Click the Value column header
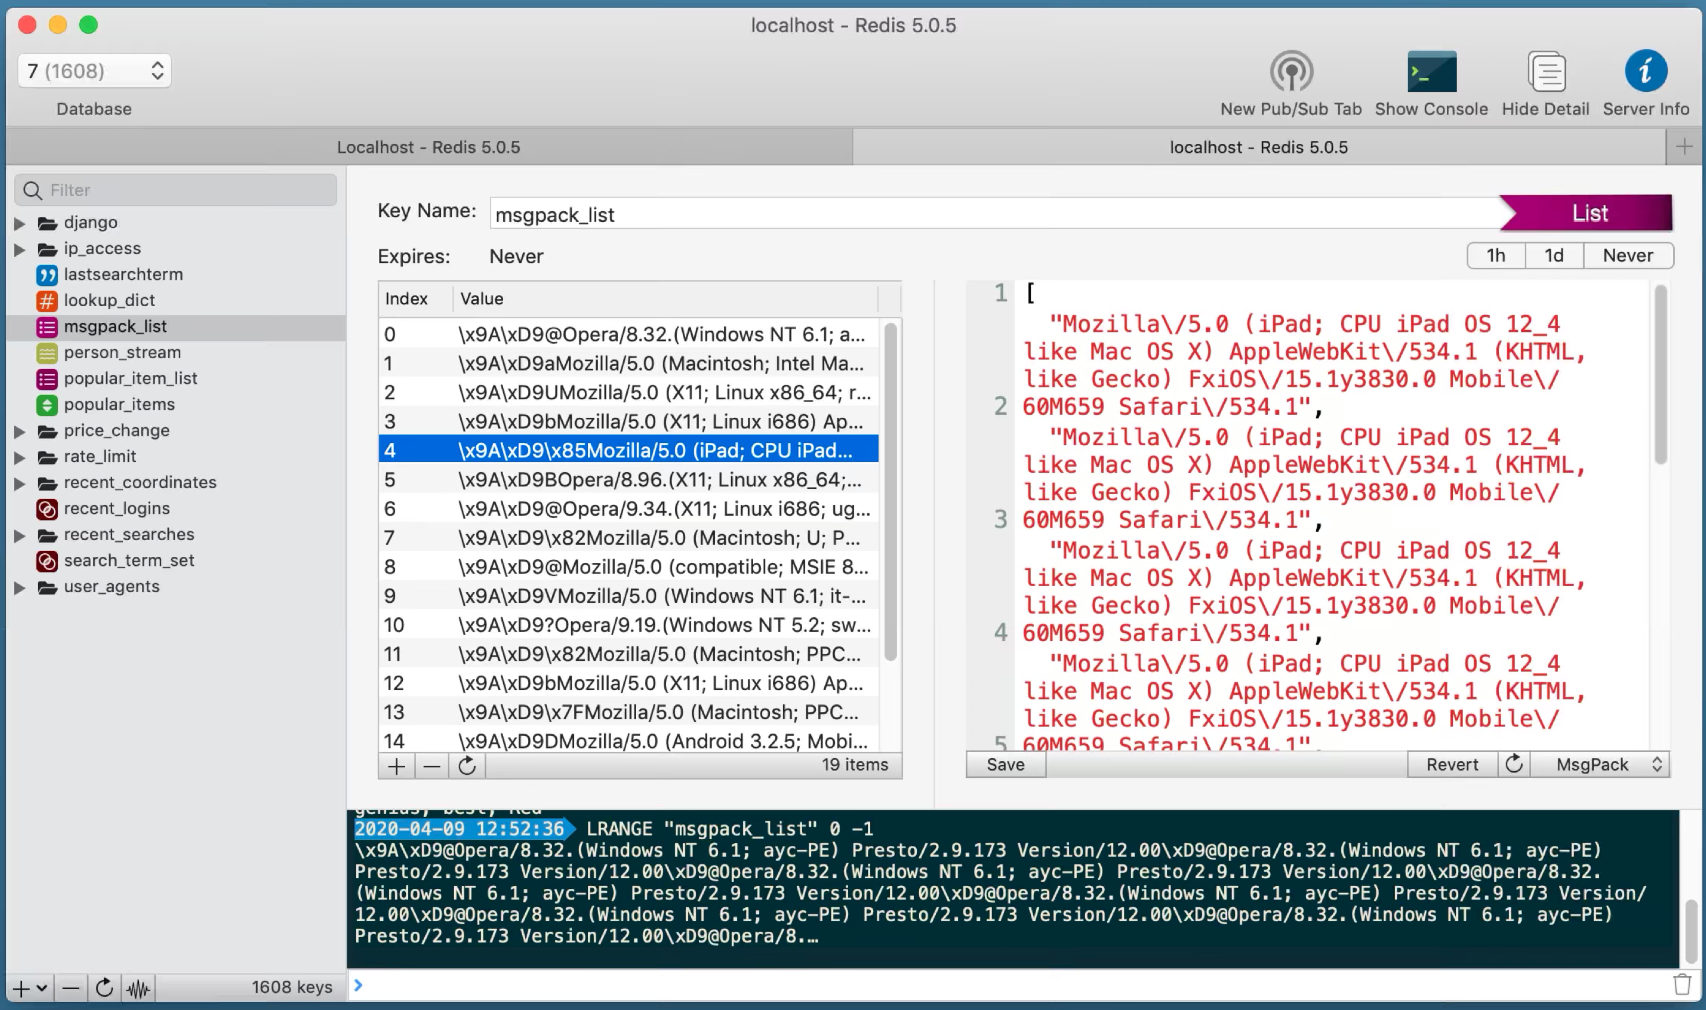 click(666, 299)
